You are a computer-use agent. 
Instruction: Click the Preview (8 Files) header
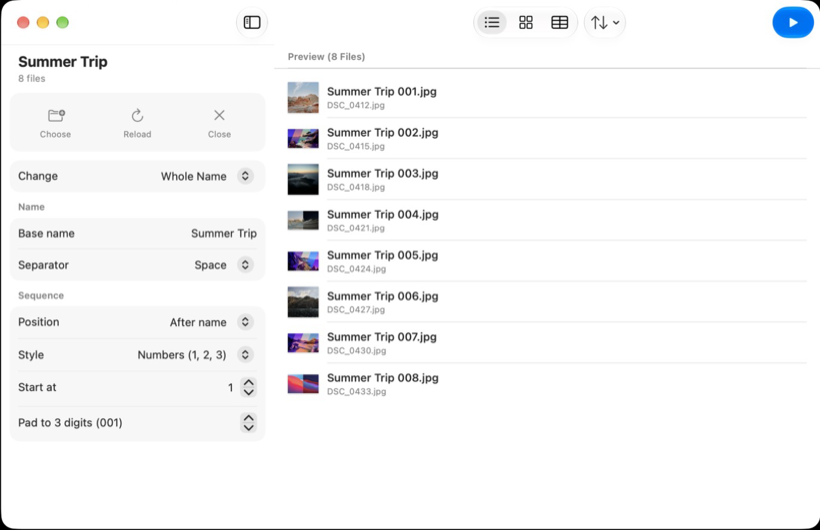(326, 57)
